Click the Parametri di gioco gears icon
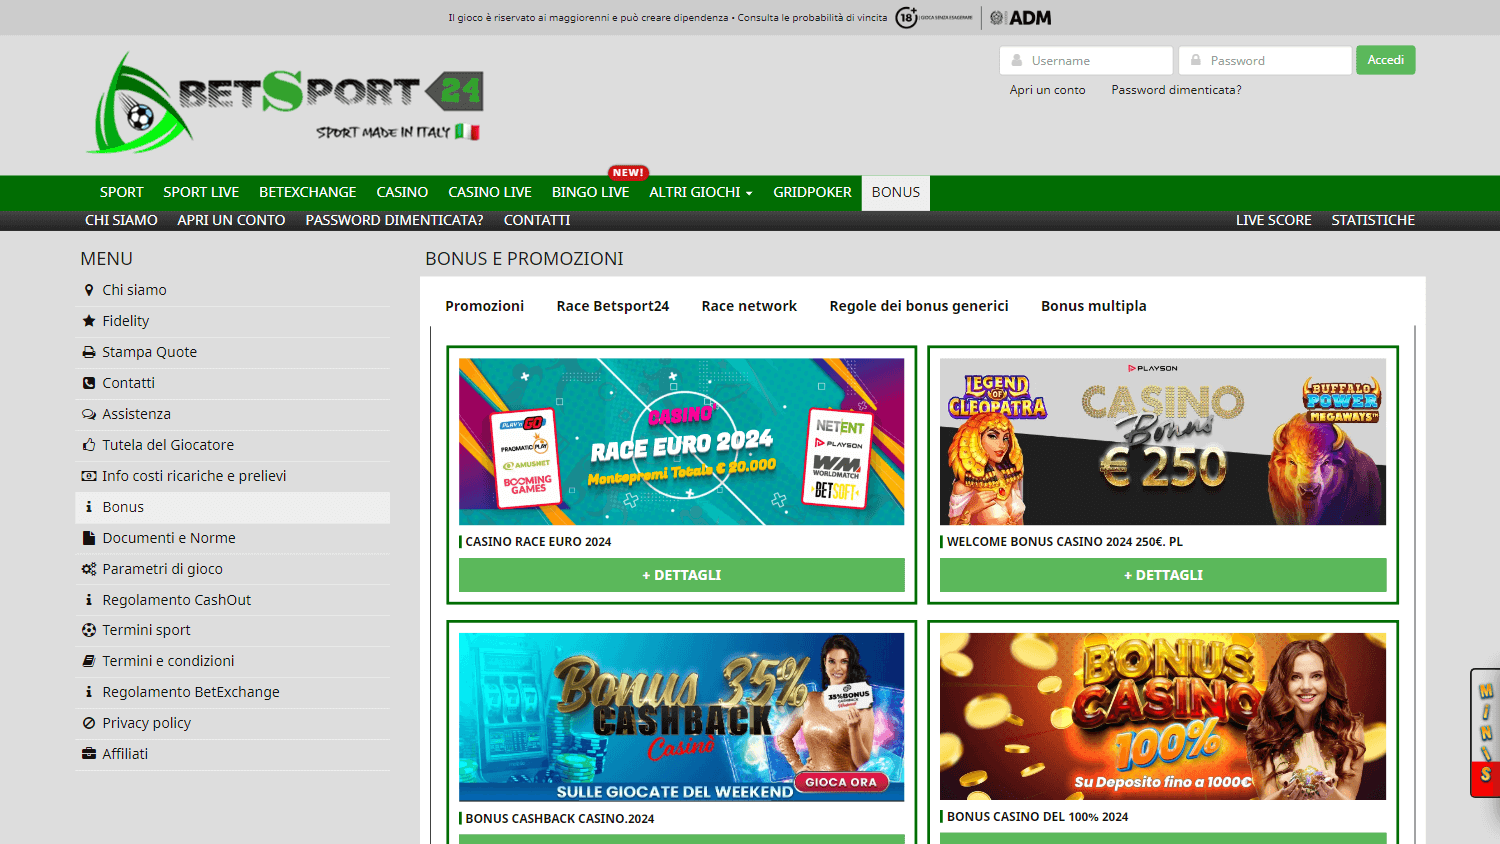Image resolution: width=1500 pixels, height=844 pixels. coord(89,569)
